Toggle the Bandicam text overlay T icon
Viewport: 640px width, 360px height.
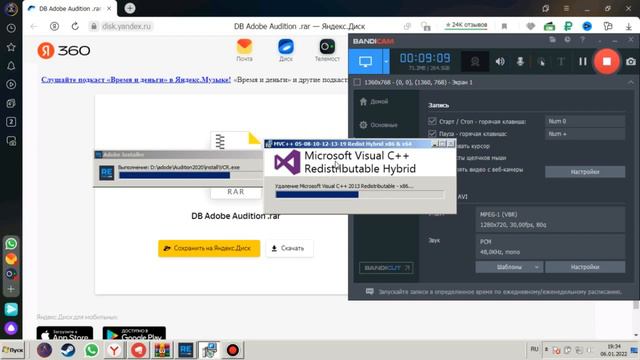point(561,62)
